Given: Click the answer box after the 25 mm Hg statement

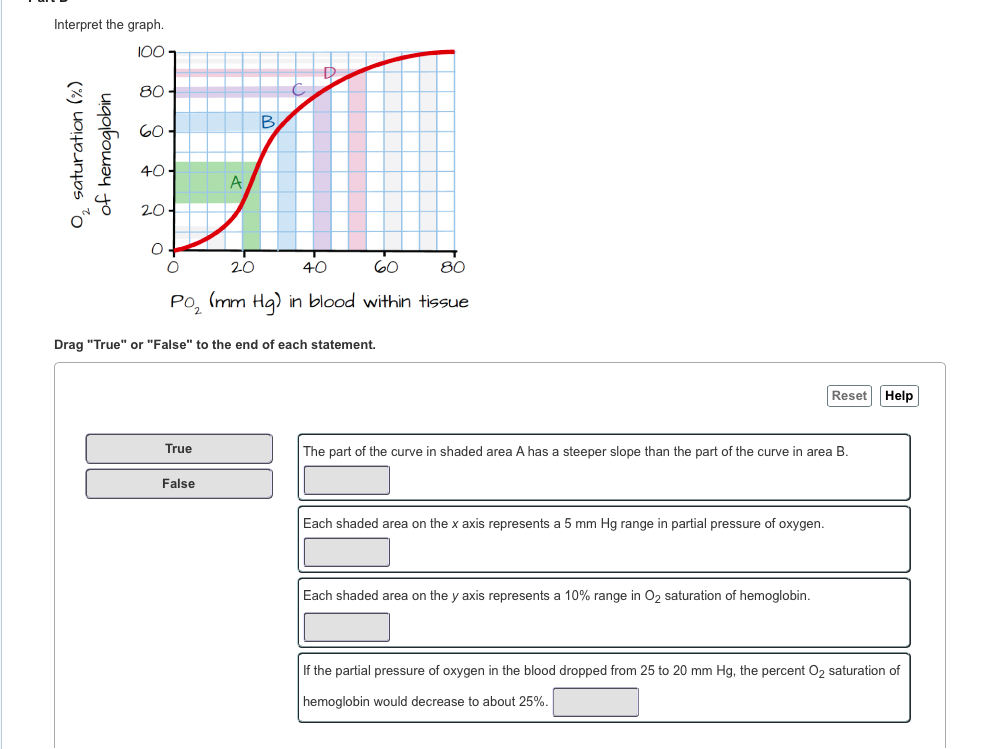Looking at the screenshot, I should tap(595, 701).
